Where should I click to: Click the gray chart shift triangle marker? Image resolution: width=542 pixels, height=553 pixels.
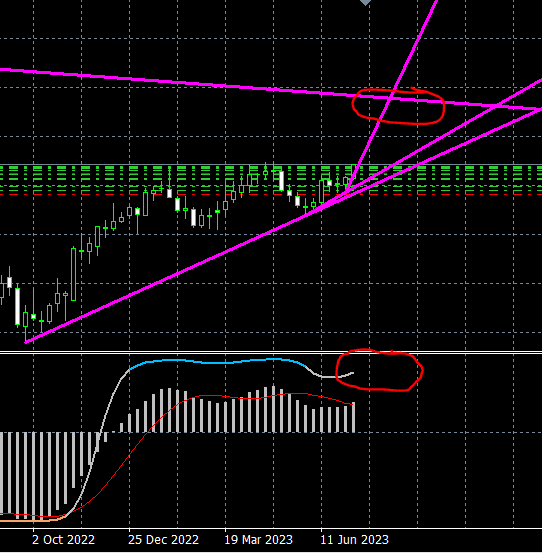[x=365, y=2]
